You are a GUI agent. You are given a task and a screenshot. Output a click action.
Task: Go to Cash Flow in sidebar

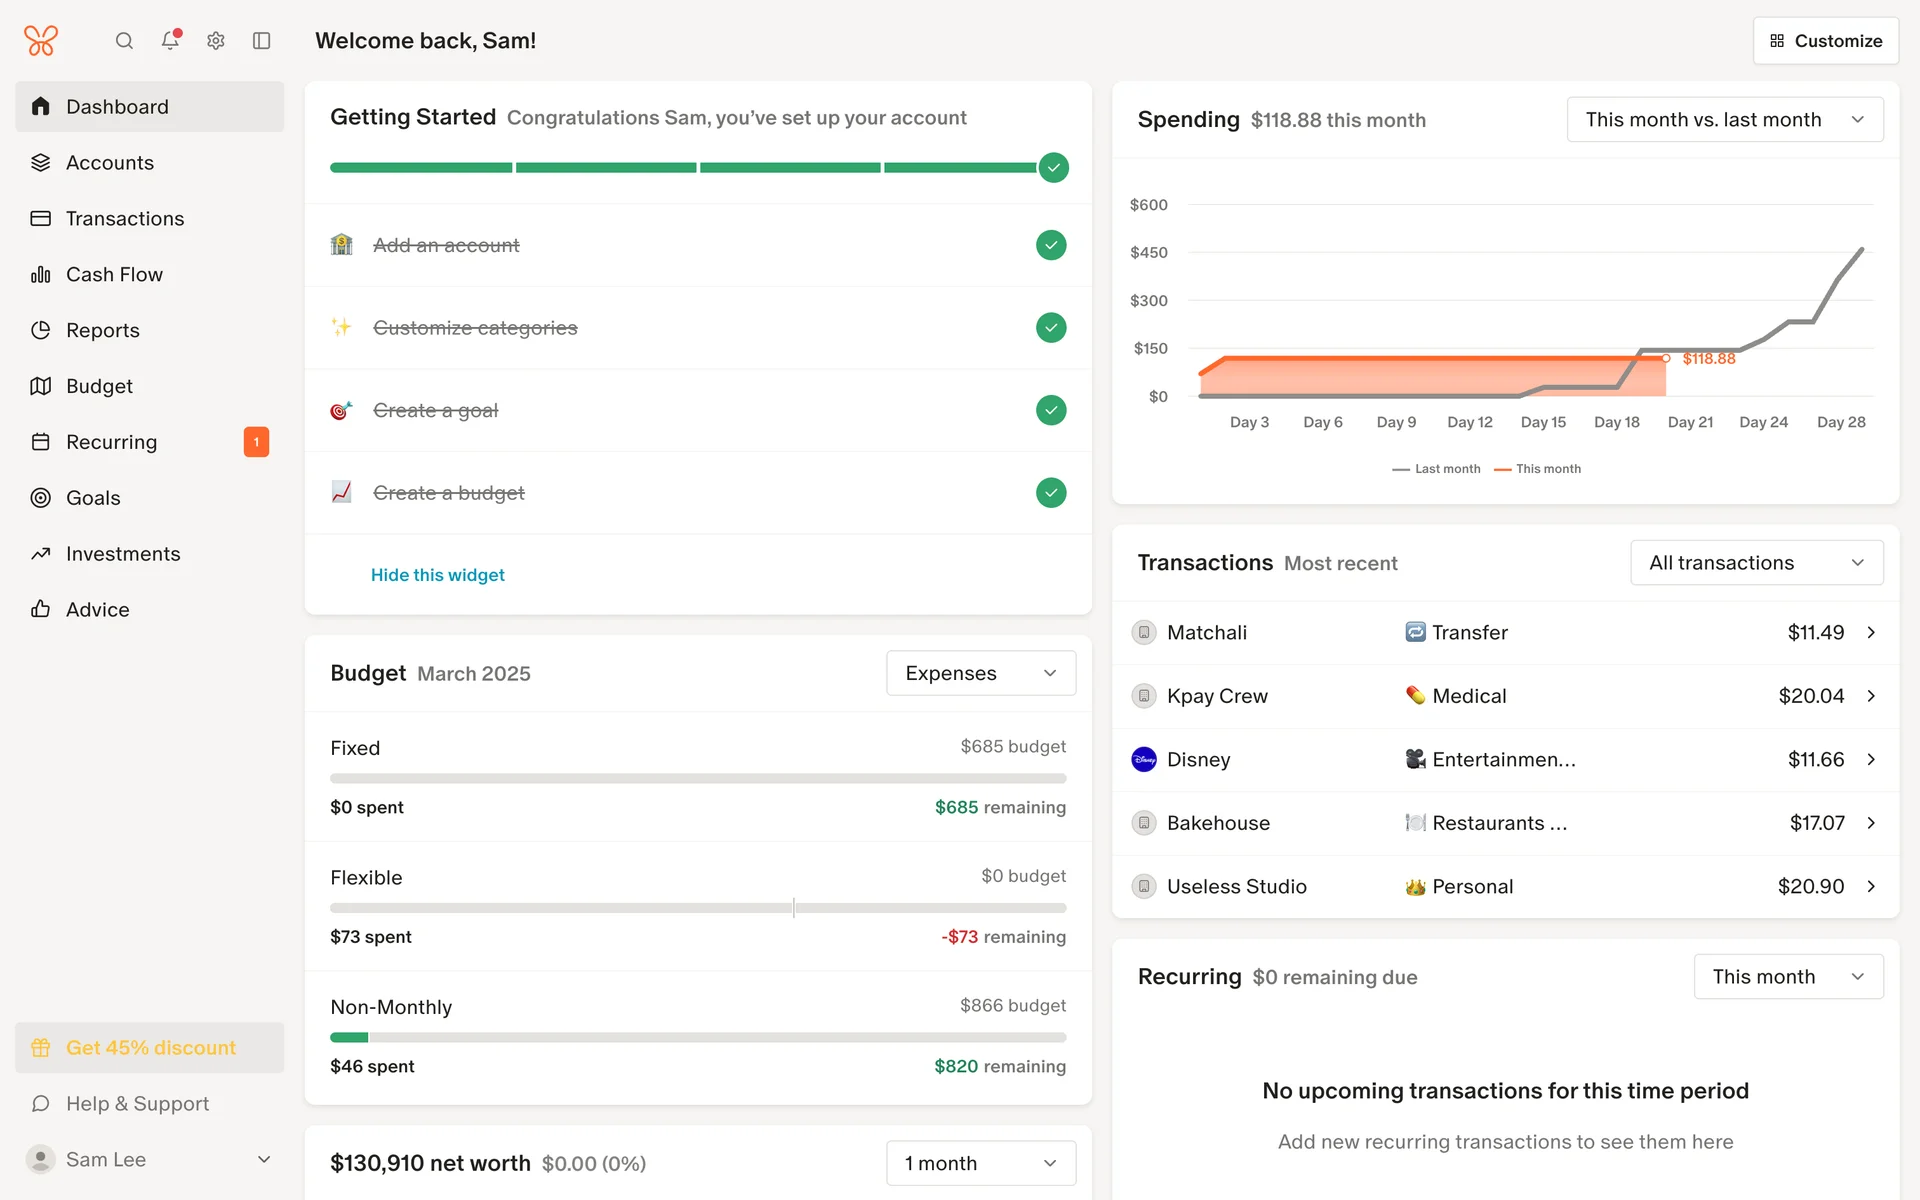(114, 274)
